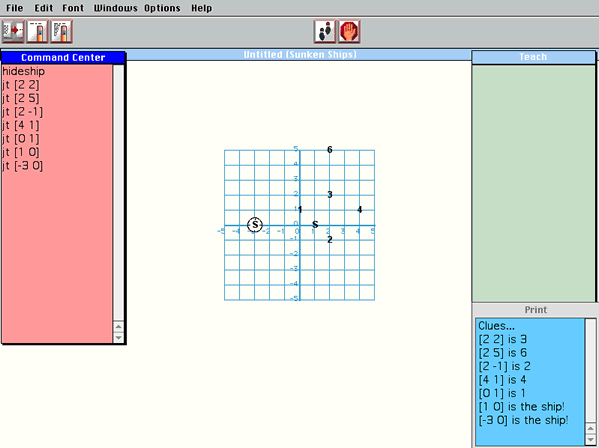Click the Teach panel title bar
This screenshot has width=599, height=448.
[533, 57]
